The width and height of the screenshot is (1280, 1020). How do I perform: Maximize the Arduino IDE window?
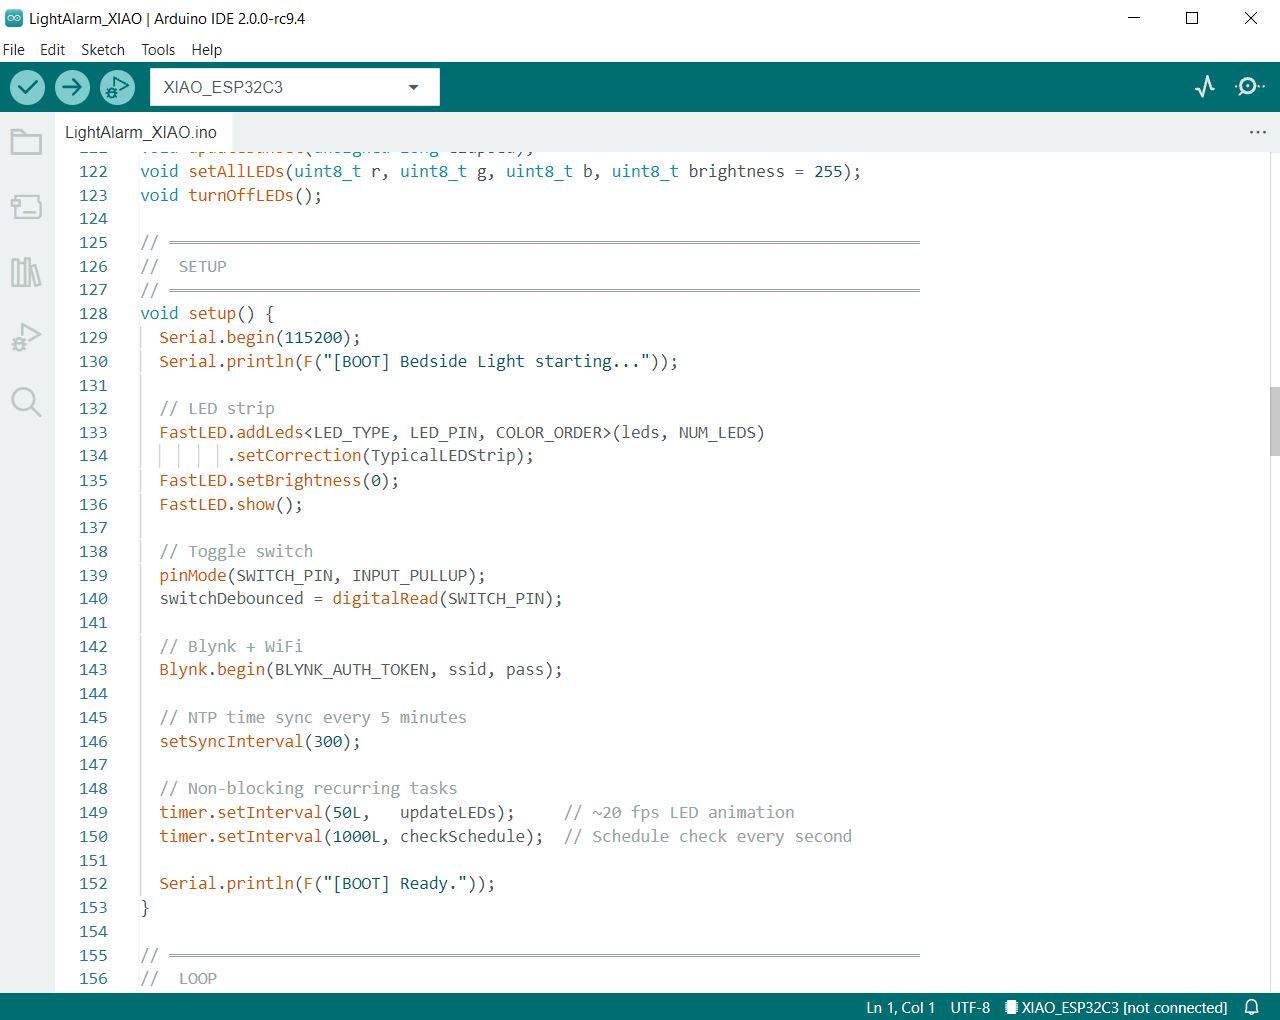[x=1192, y=18]
